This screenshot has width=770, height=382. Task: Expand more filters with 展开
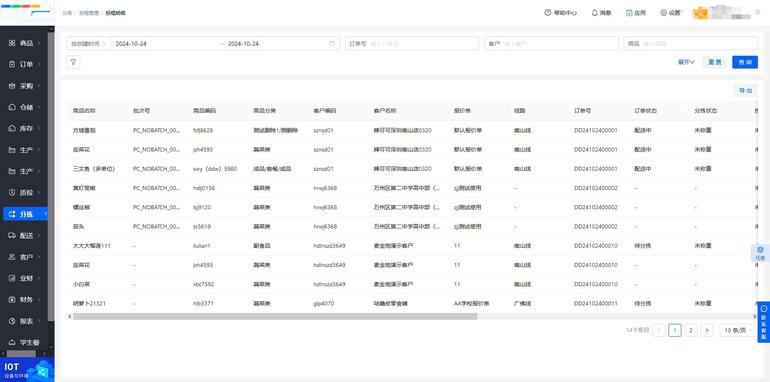[687, 62]
